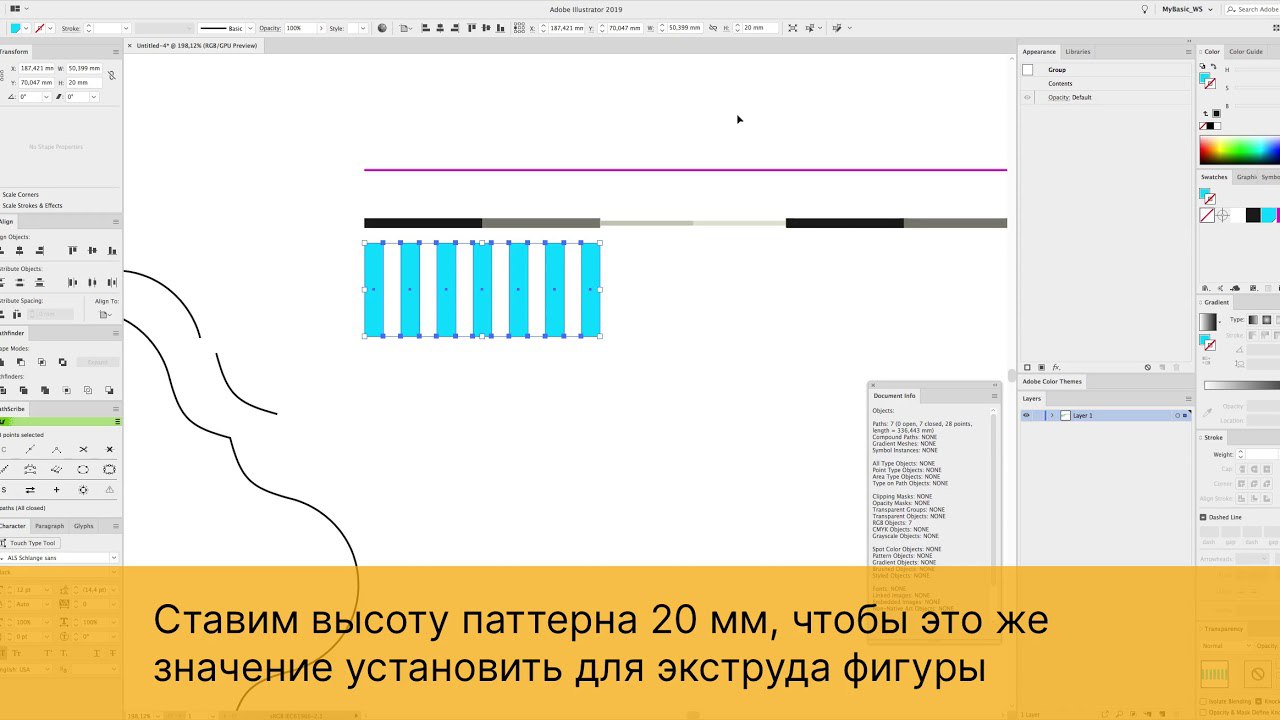Open the Basic brush definition dropdown
The height and width of the screenshot is (720, 1280).
(x=250, y=28)
